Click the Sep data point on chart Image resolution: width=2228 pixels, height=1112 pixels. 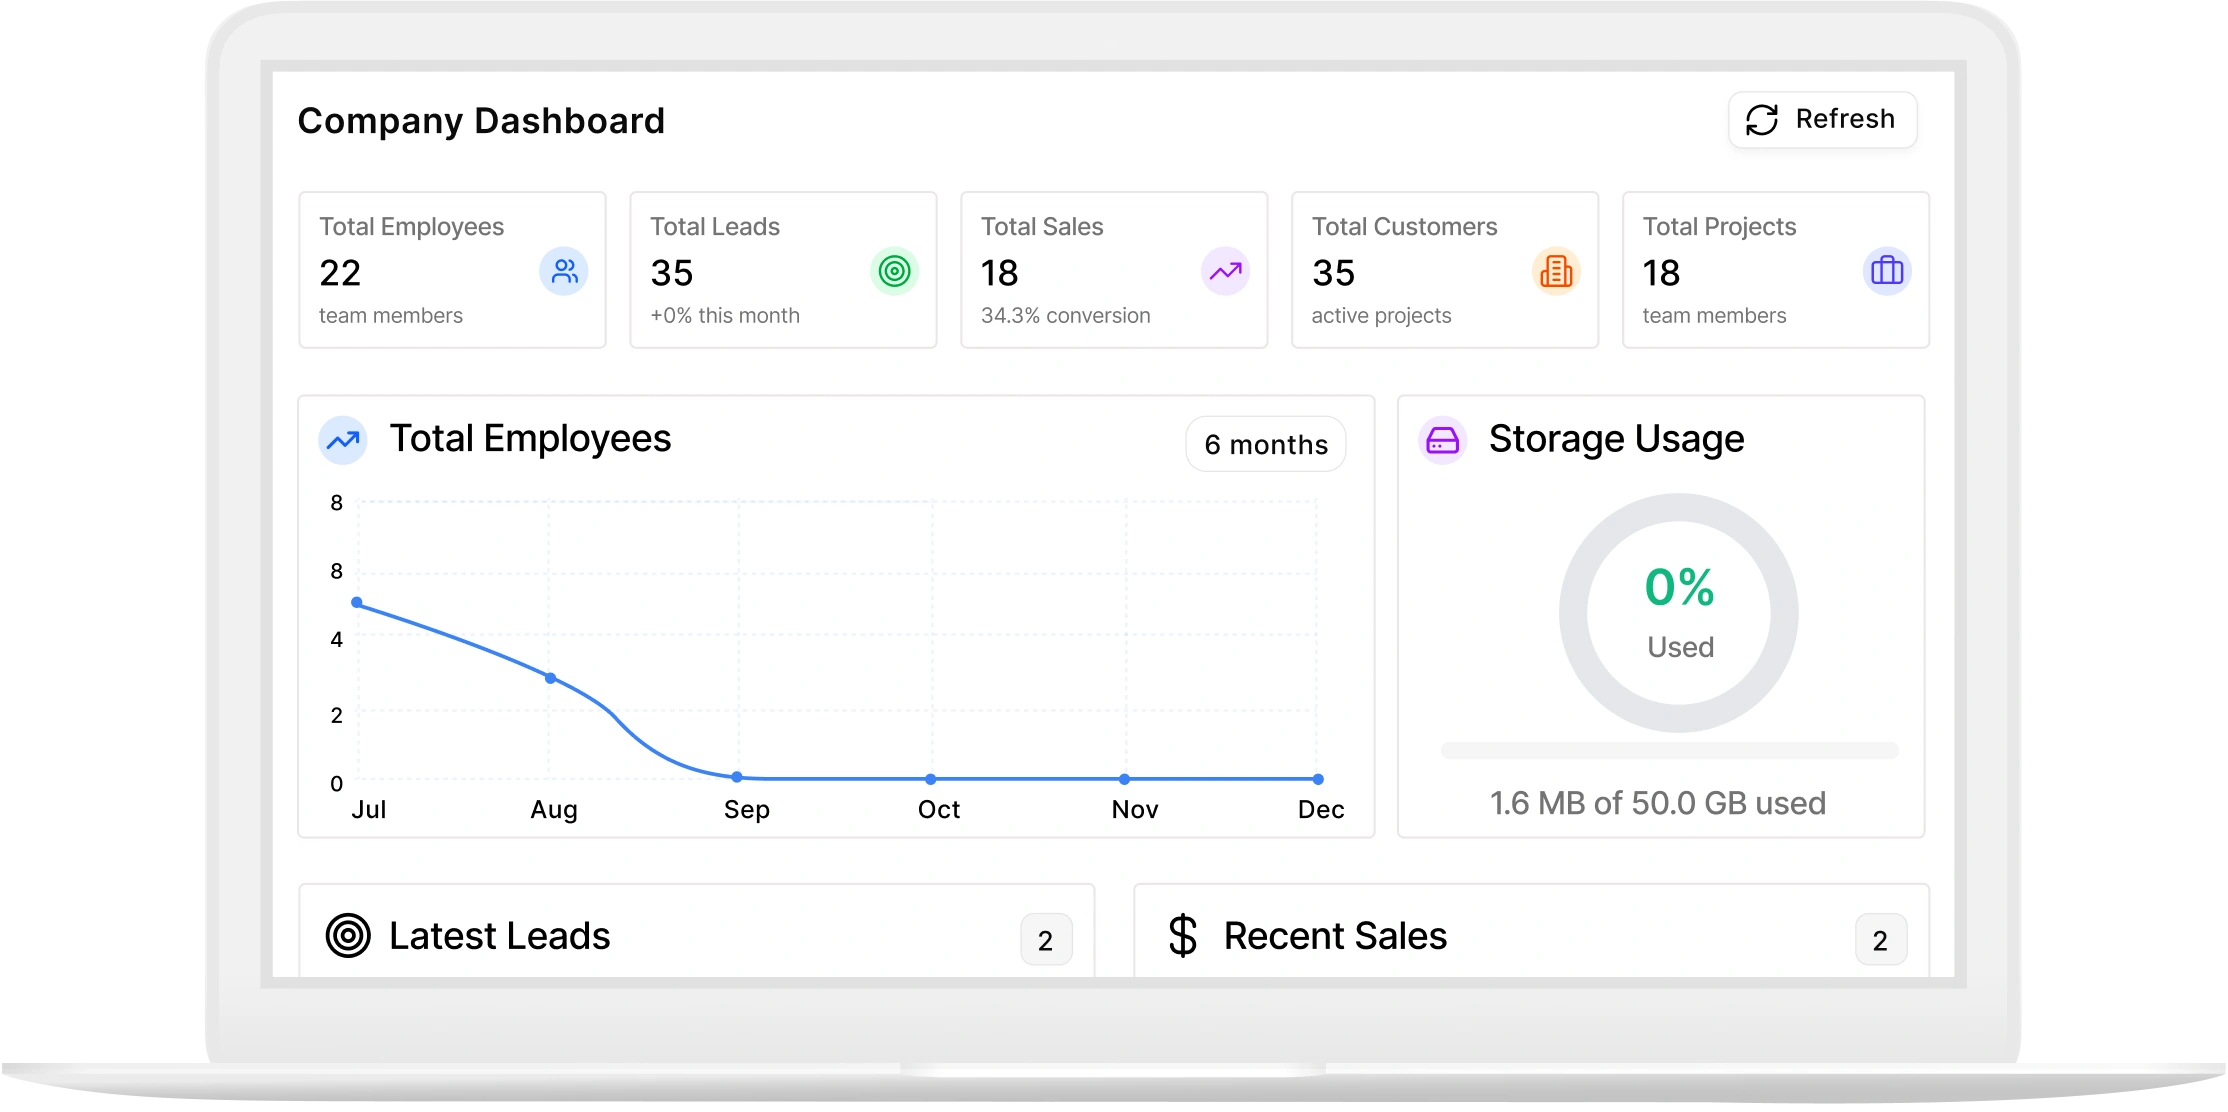(737, 777)
